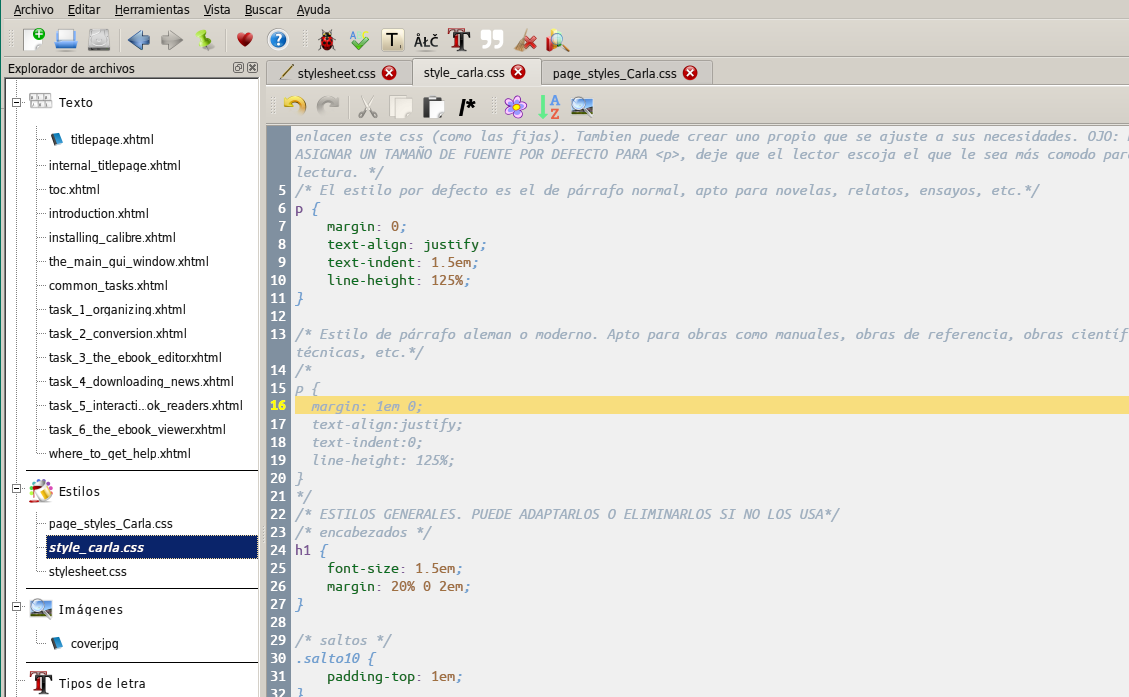1129x697 pixels.
Task: Click the new file icon with green plus
Action: coord(34,40)
